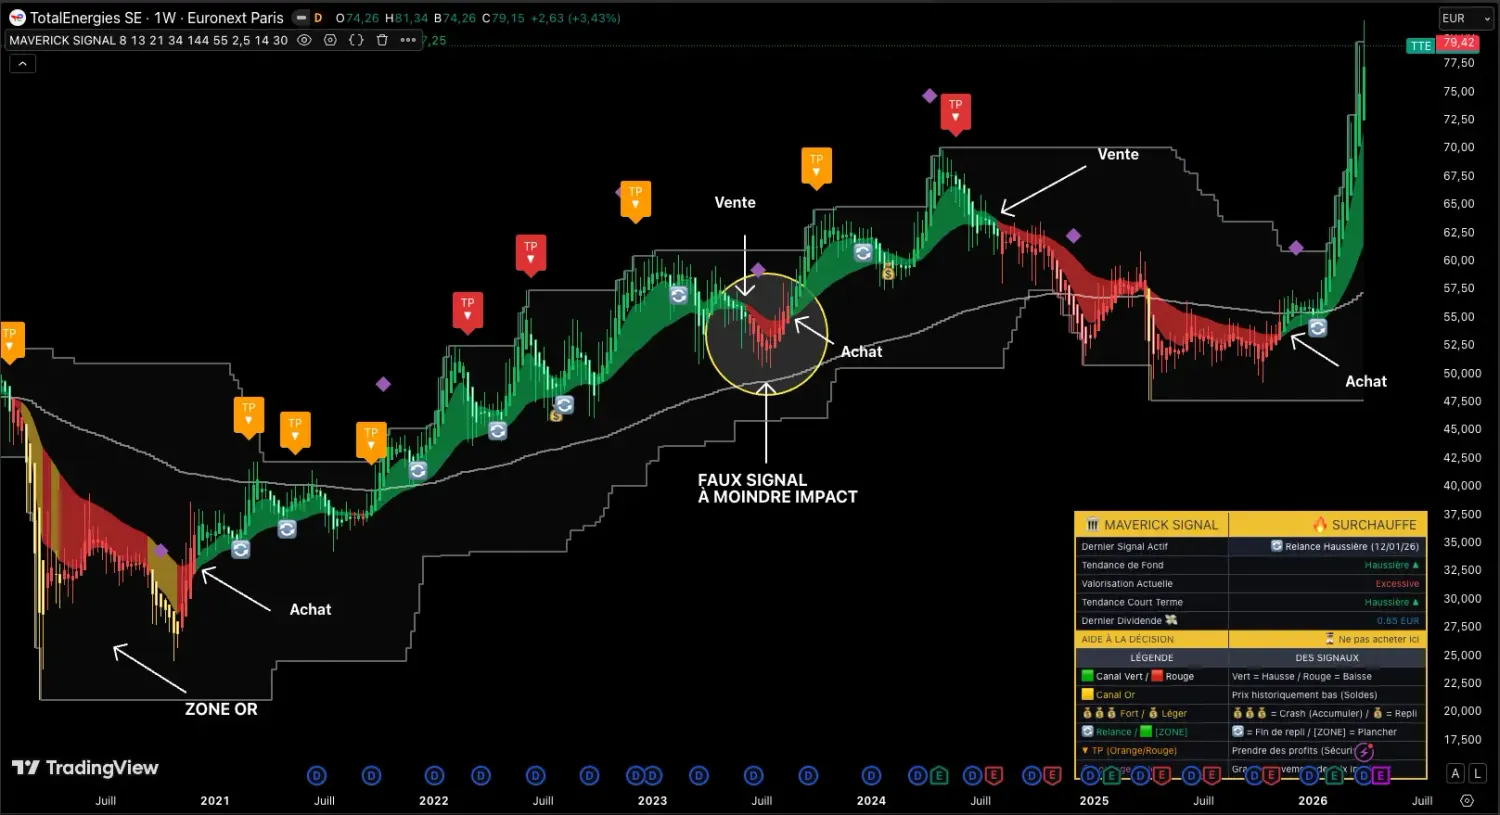Image resolution: width=1500 pixels, height=815 pixels.
Task: Click the TTE symbol label on the price scale
Action: (x=1420, y=46)
